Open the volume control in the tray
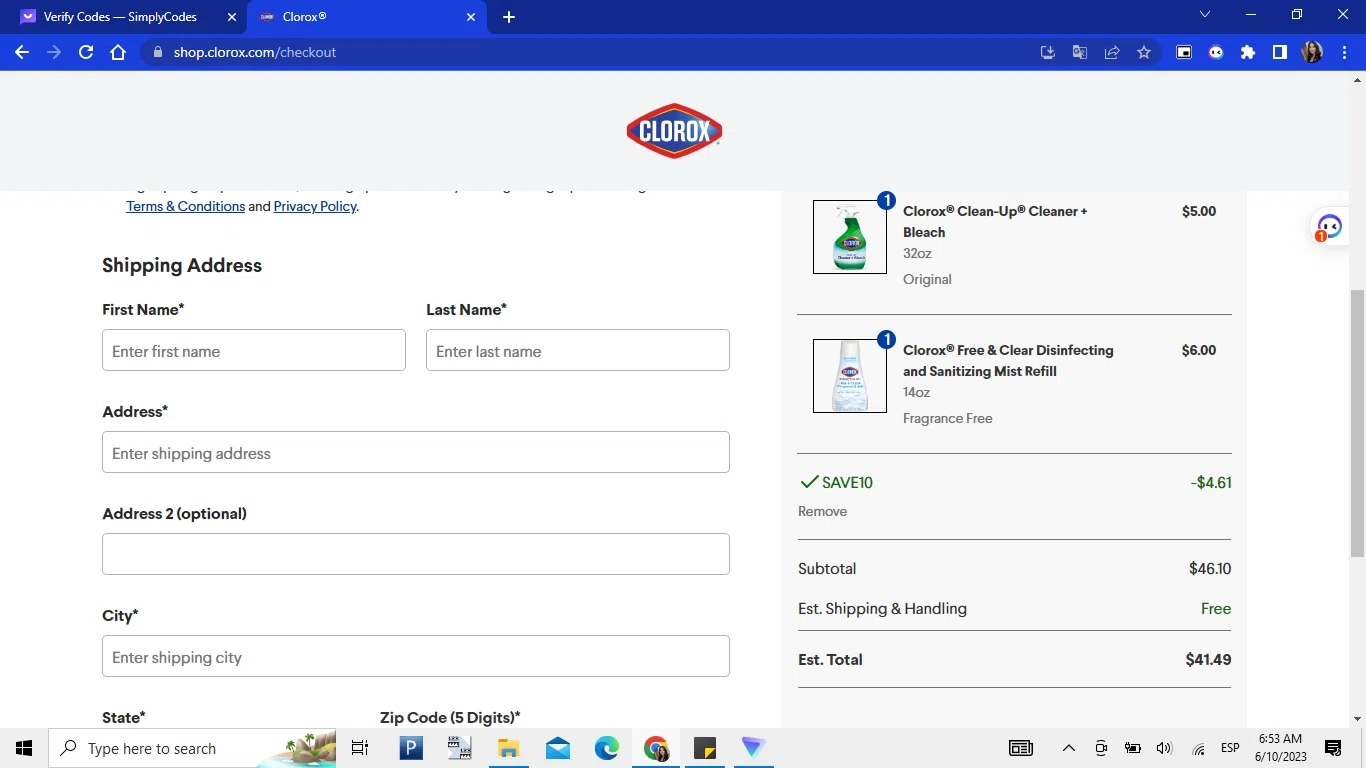This screenshot has width=1366, height=768. pos(1164,748)
